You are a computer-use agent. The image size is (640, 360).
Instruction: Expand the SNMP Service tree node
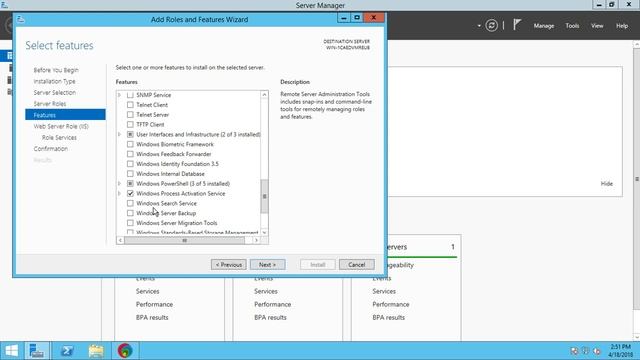point(120,95)
